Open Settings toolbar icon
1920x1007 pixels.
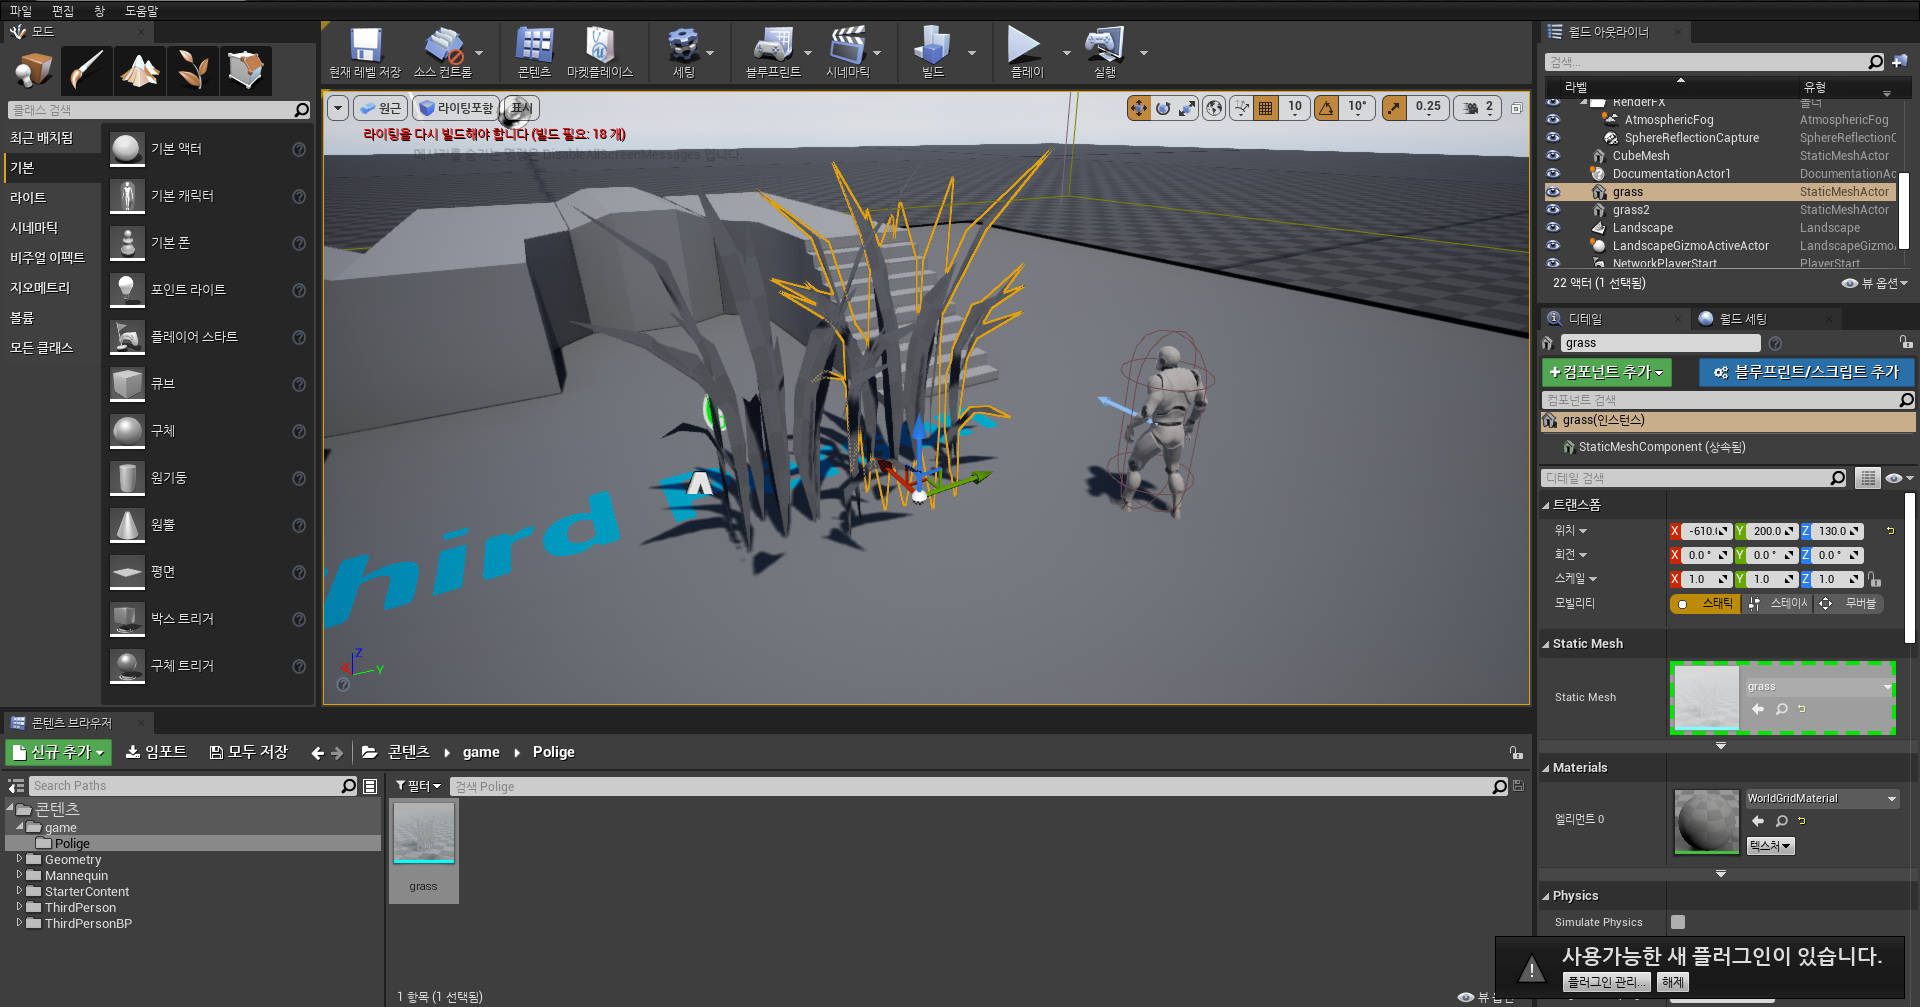coord(683,53)
